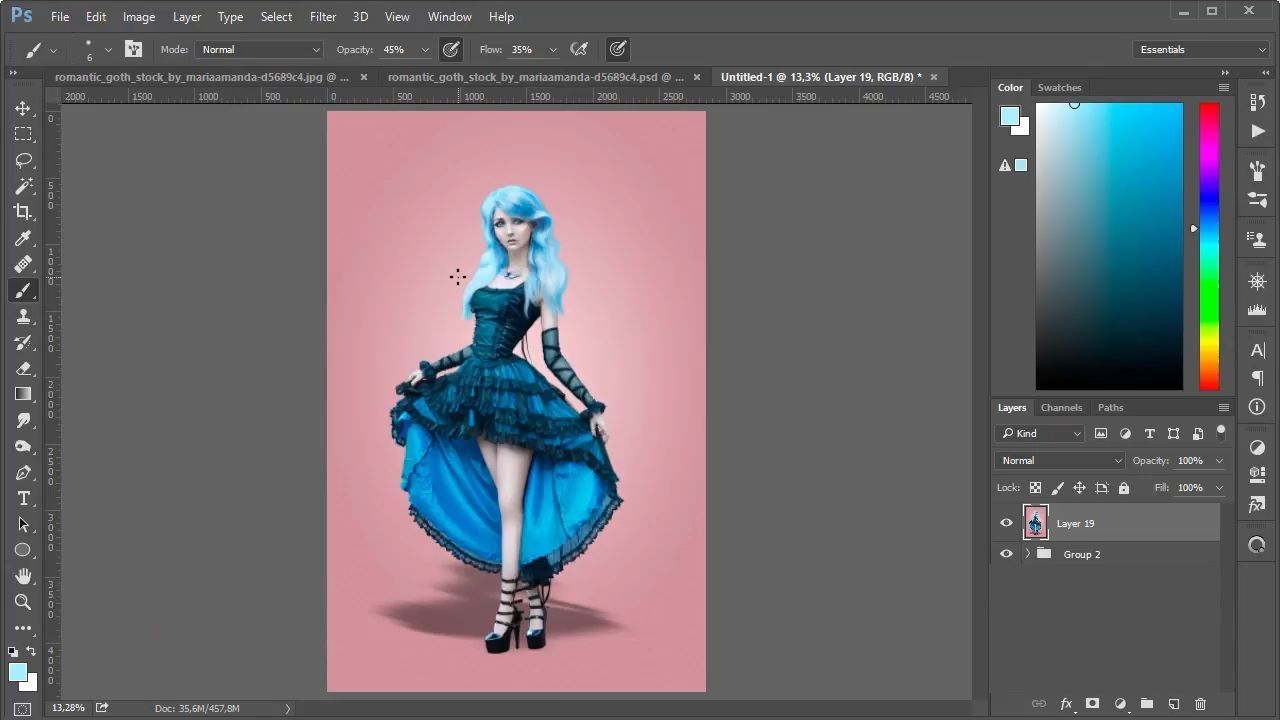Pick the Eyedropper tool

tap(23, 238)
